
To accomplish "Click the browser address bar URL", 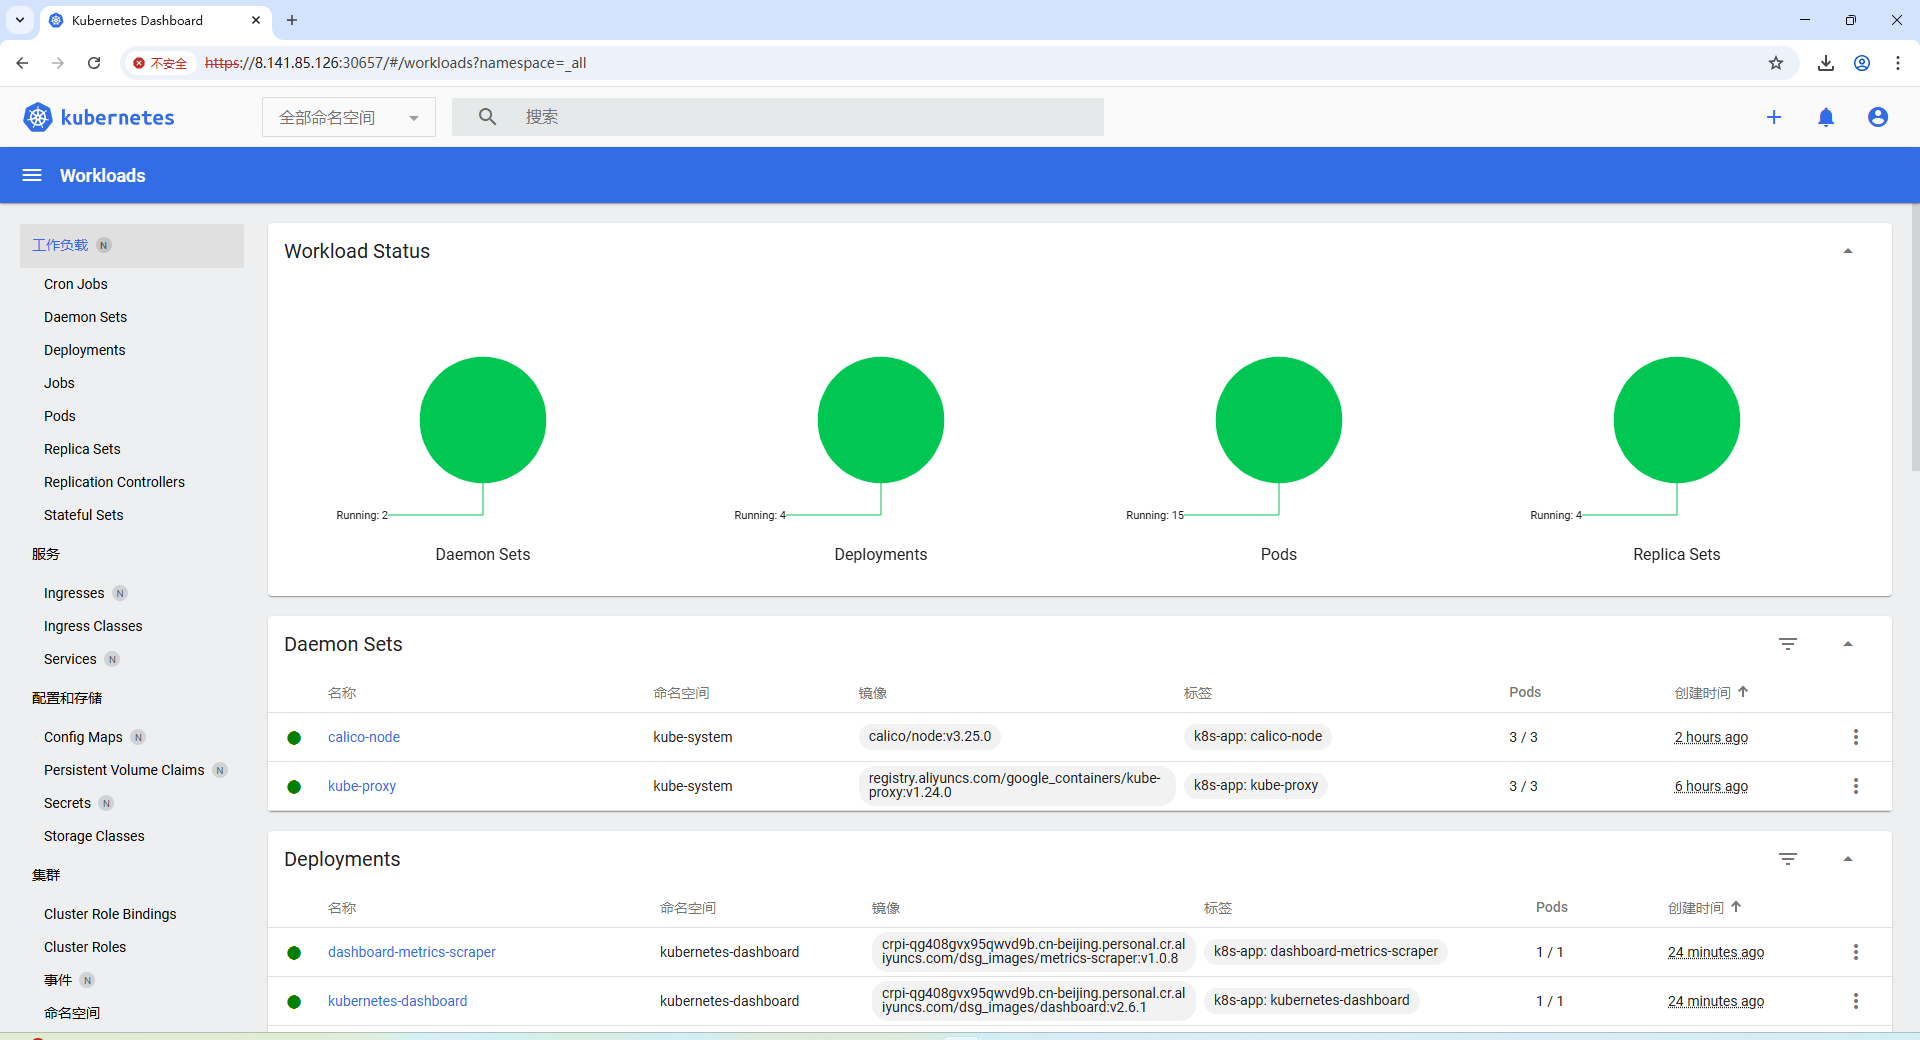I will 395,63.
